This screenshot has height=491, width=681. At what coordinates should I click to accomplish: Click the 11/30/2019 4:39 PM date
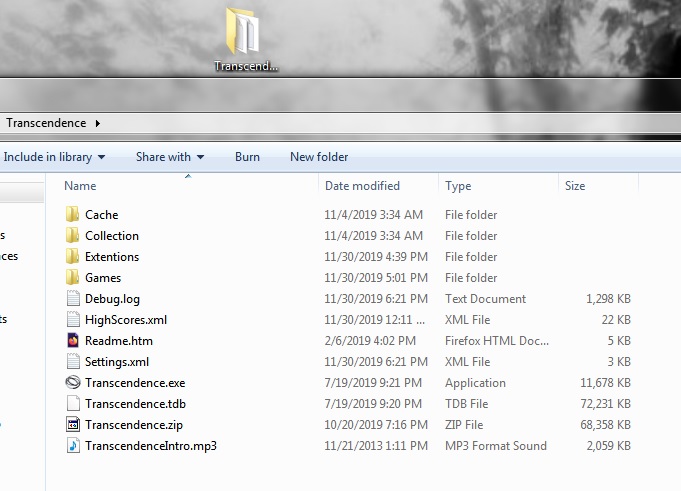376,257
